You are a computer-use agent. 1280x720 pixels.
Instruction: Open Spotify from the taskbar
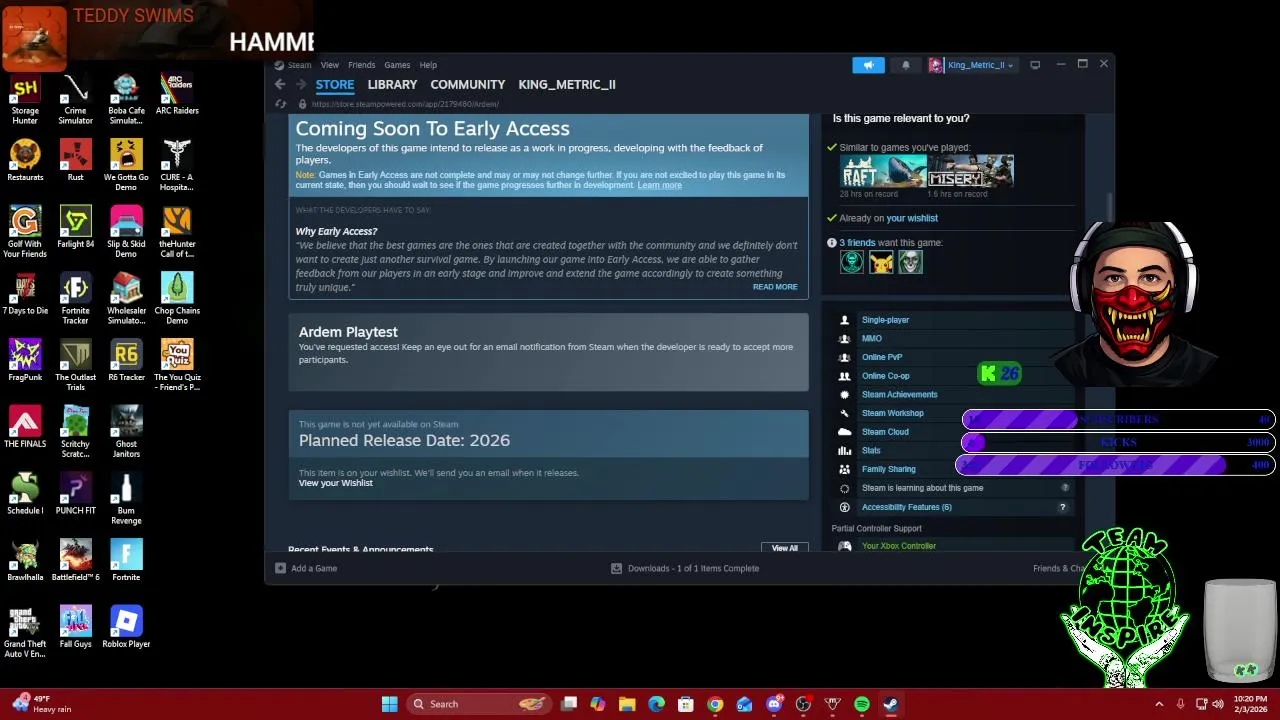862,704
